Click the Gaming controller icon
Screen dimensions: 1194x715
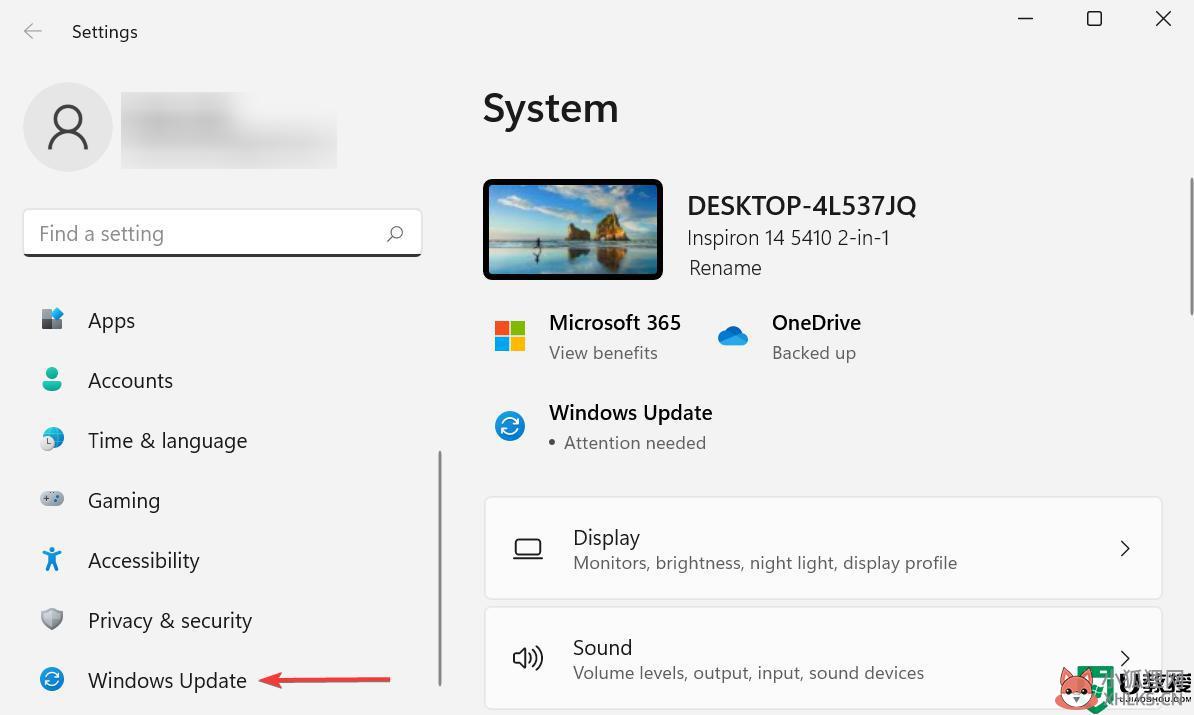click(x=52, y=500)
